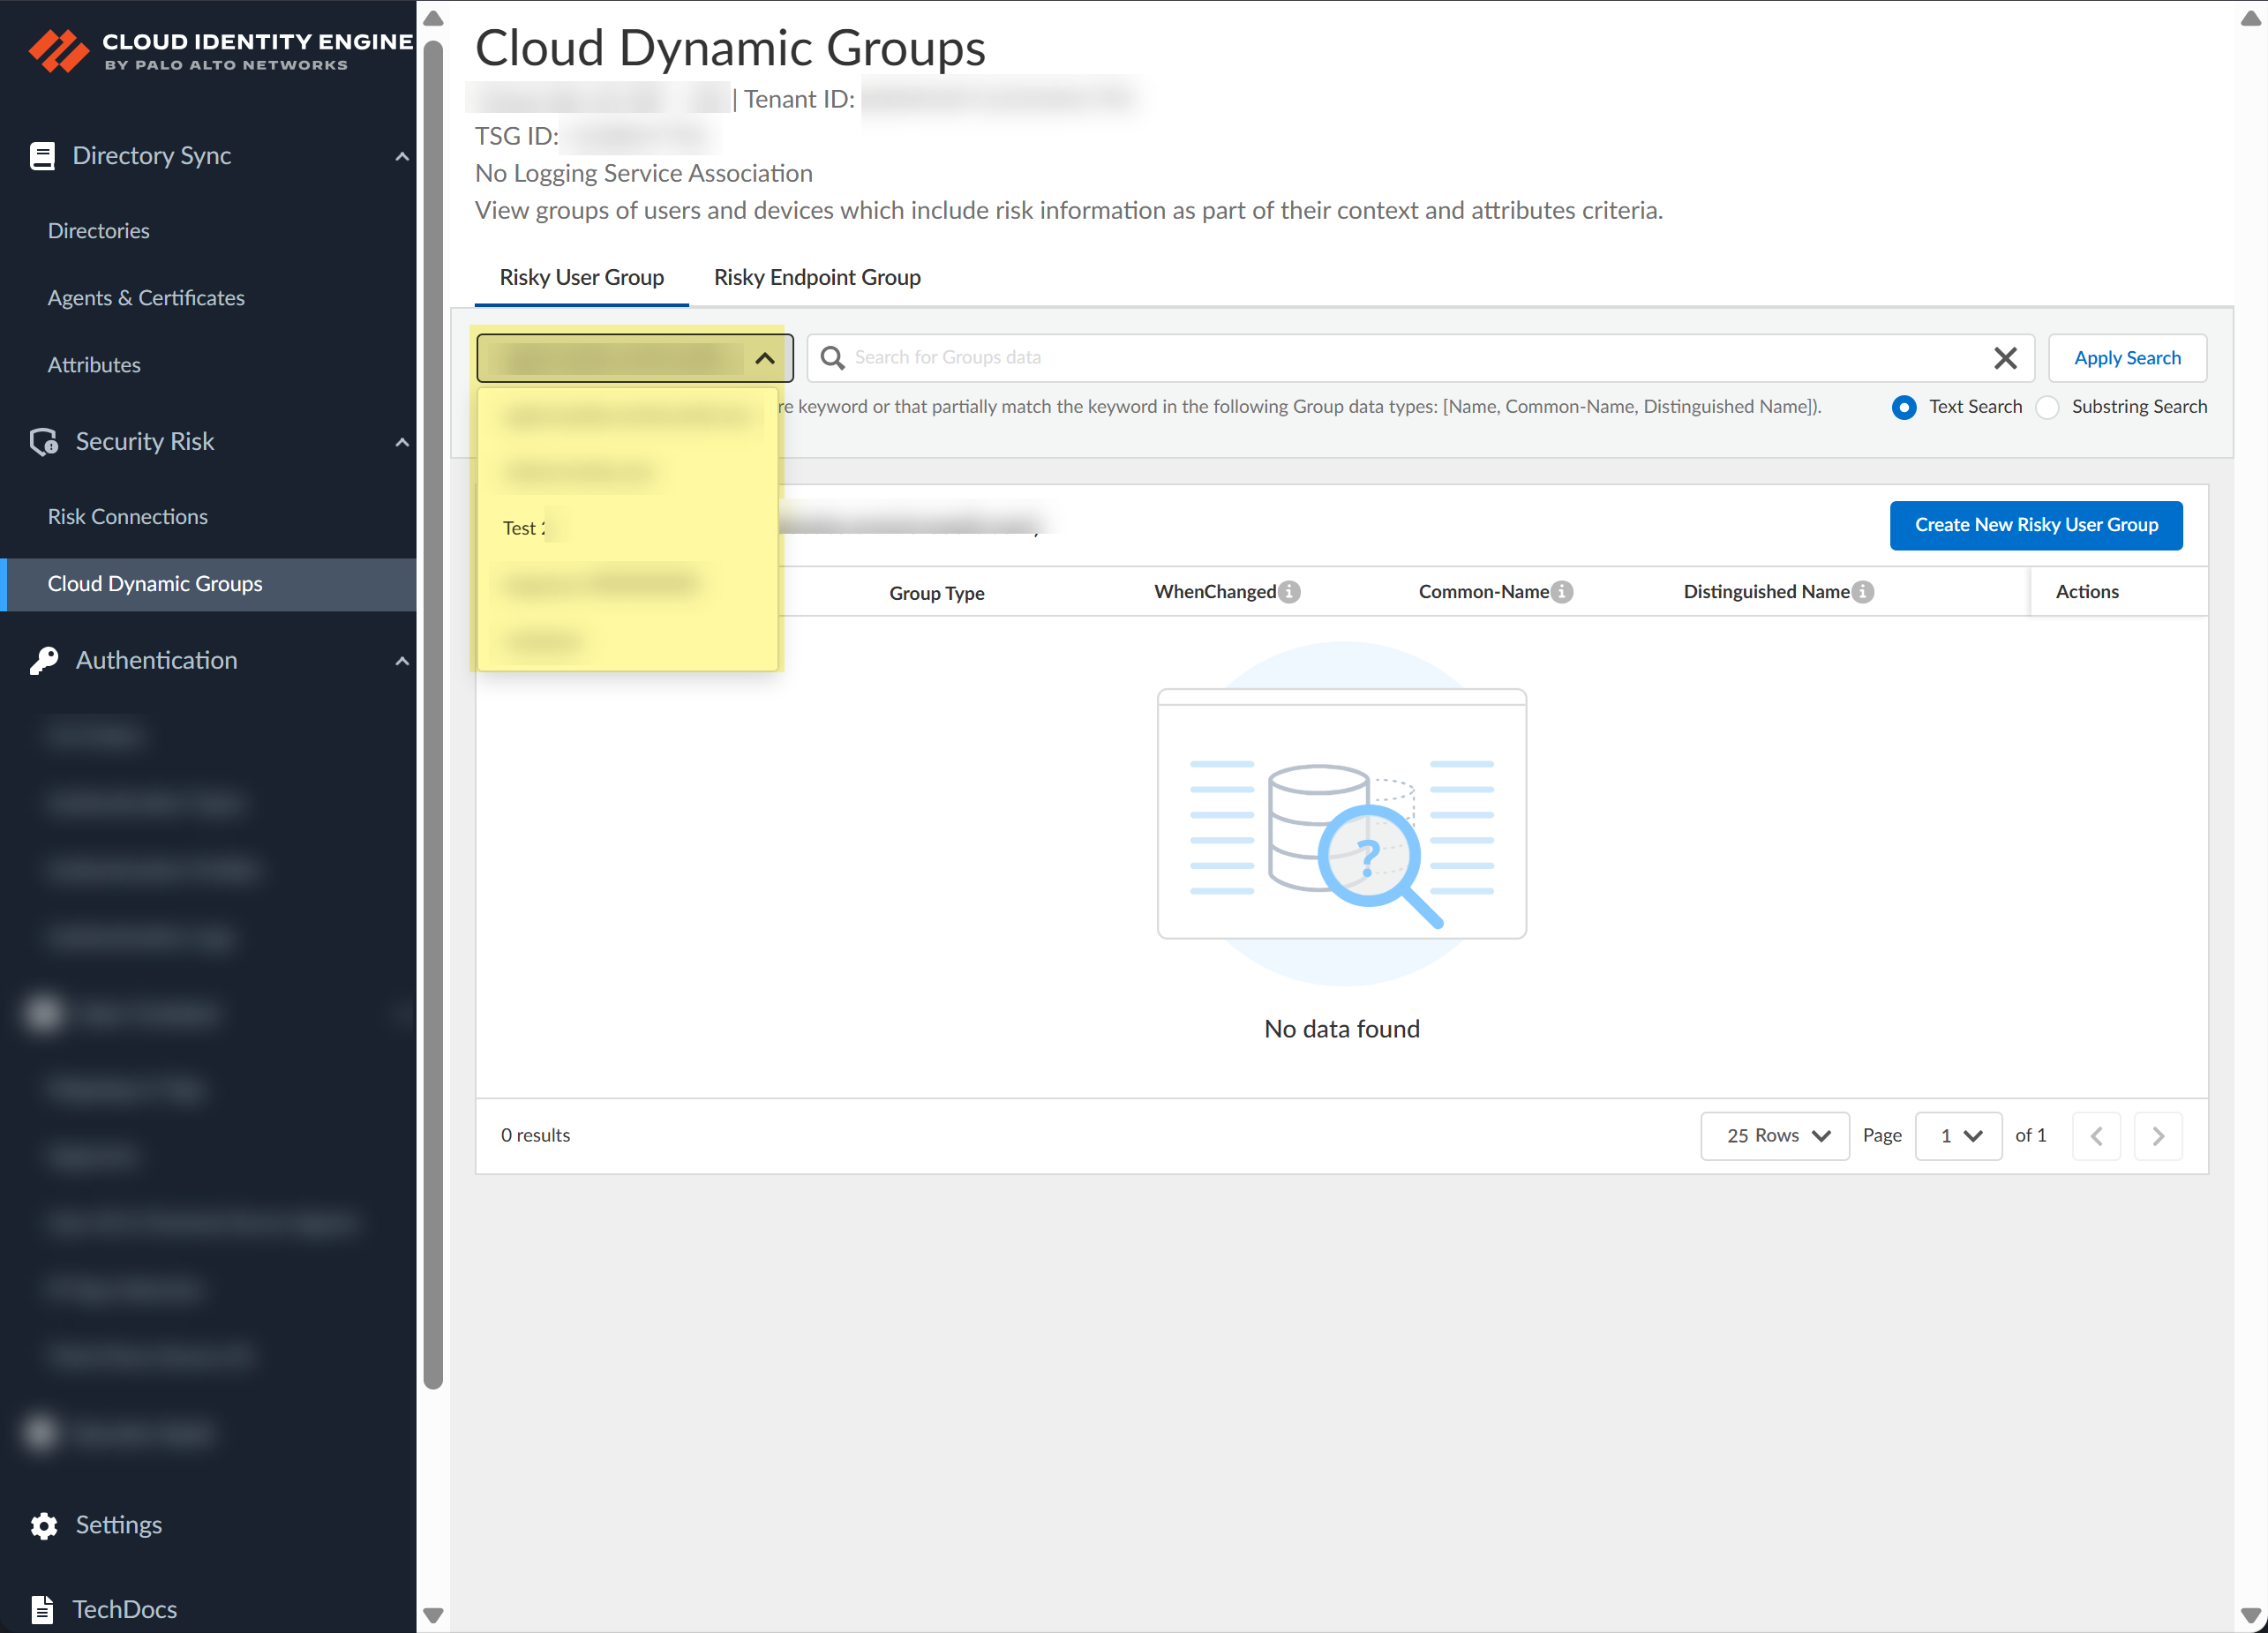This screenshot has width=2268, height=1633.
Task: Switch to Risky Endpoint Group tab
Action: coord(817,277)
